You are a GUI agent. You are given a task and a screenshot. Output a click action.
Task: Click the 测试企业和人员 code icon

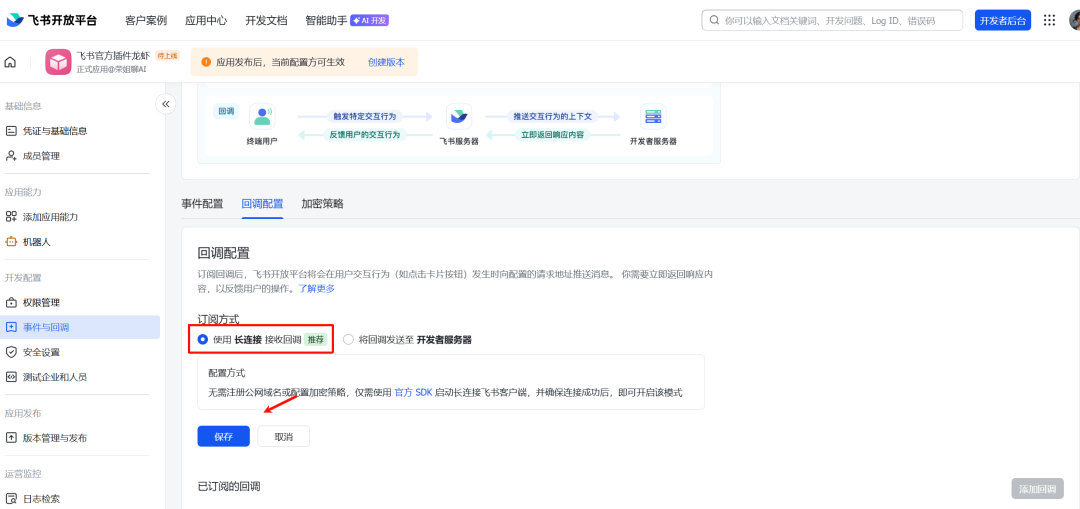pos(11,377)
